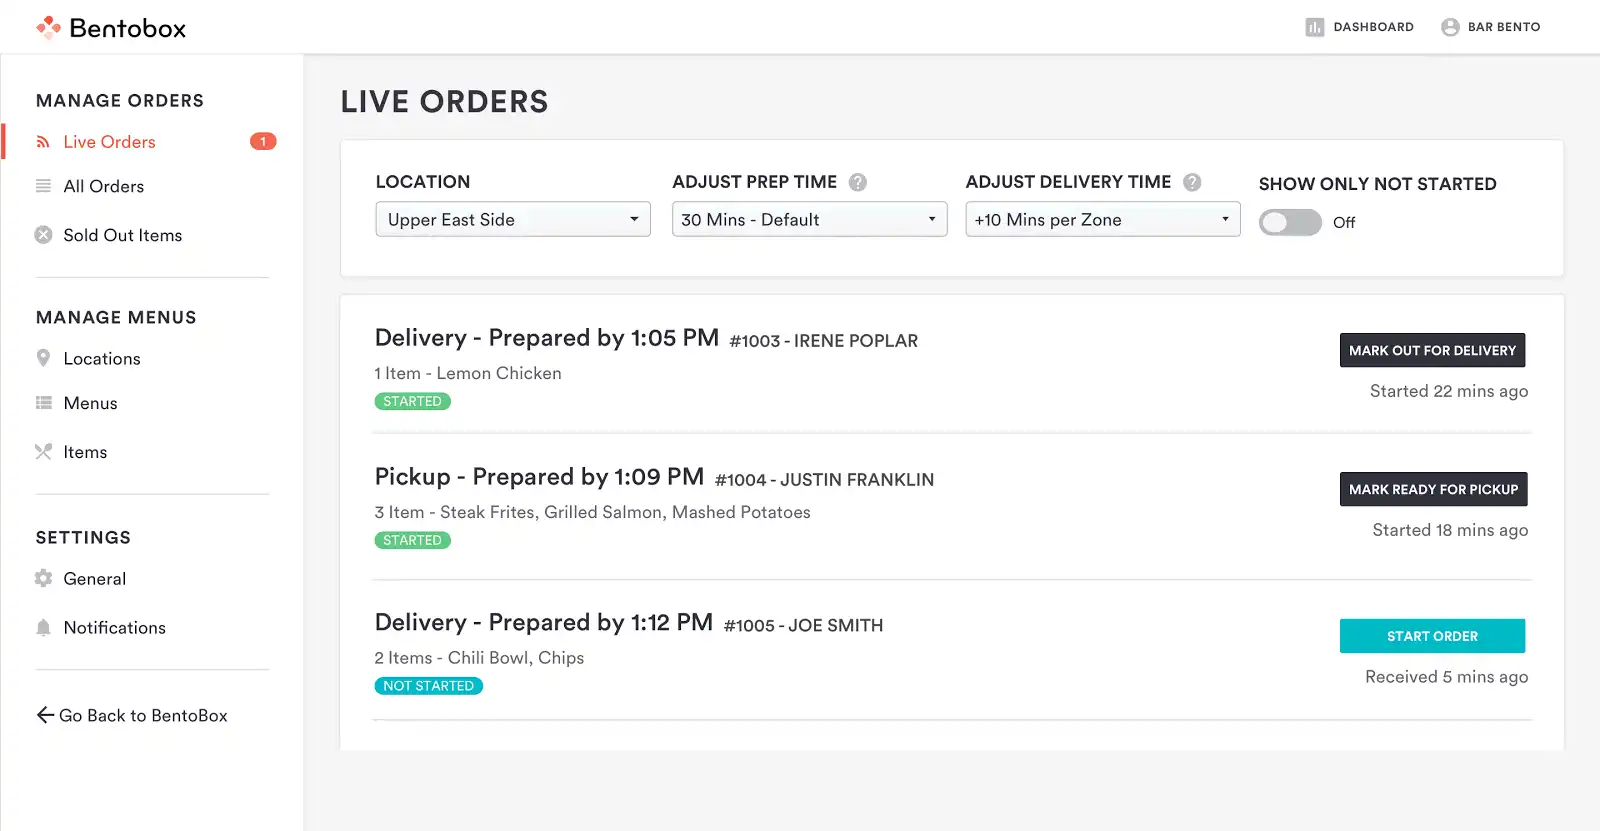Start order #1005 for Joe Smith
Screen dimensions: 1600x831
1432,636
